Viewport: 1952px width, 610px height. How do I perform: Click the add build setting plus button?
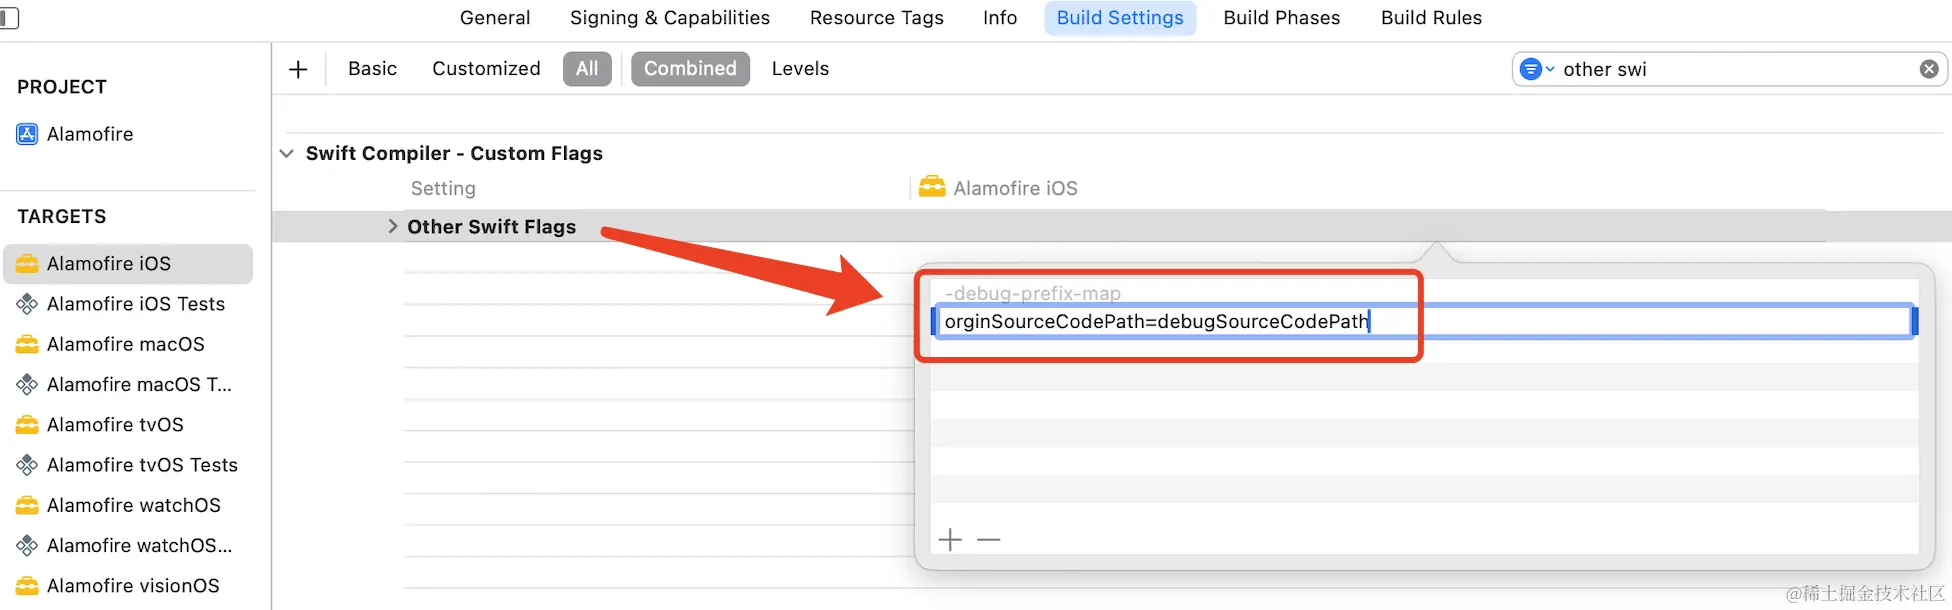tap(298, 69)
